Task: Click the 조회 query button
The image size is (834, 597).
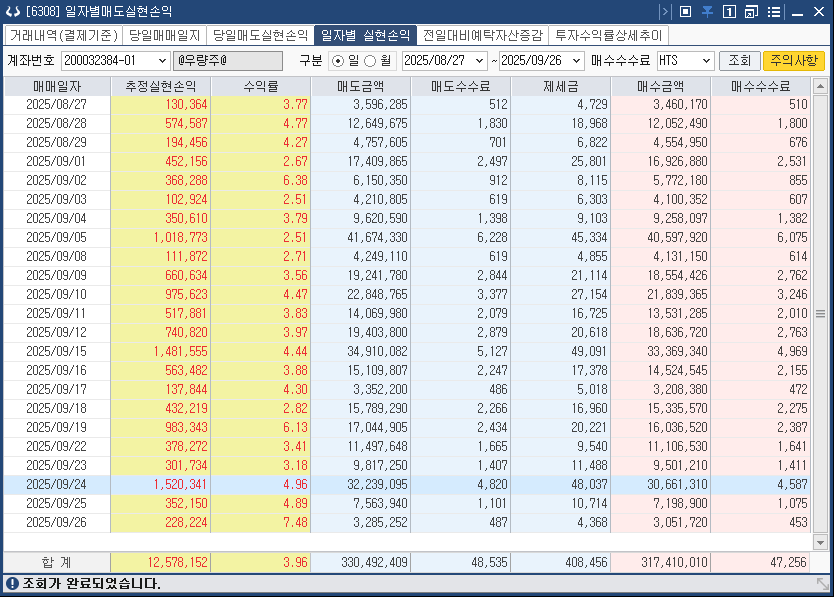Action: coord(740,60)
